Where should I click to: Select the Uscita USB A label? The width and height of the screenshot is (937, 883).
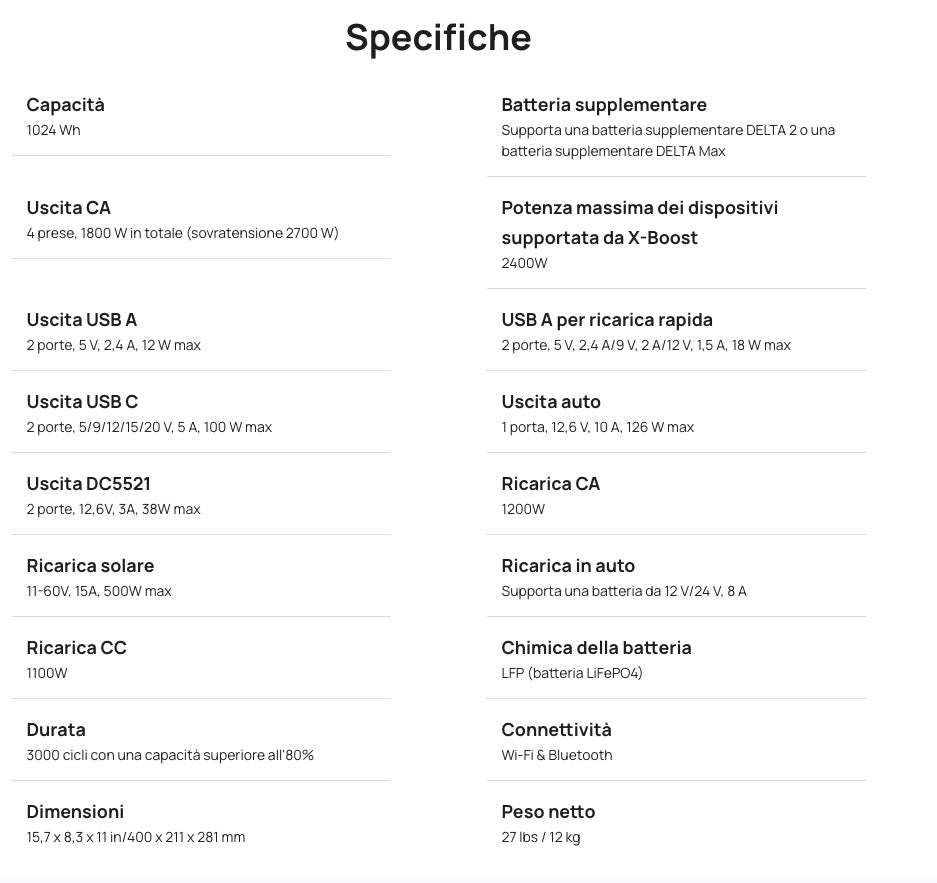pos(81,320)
